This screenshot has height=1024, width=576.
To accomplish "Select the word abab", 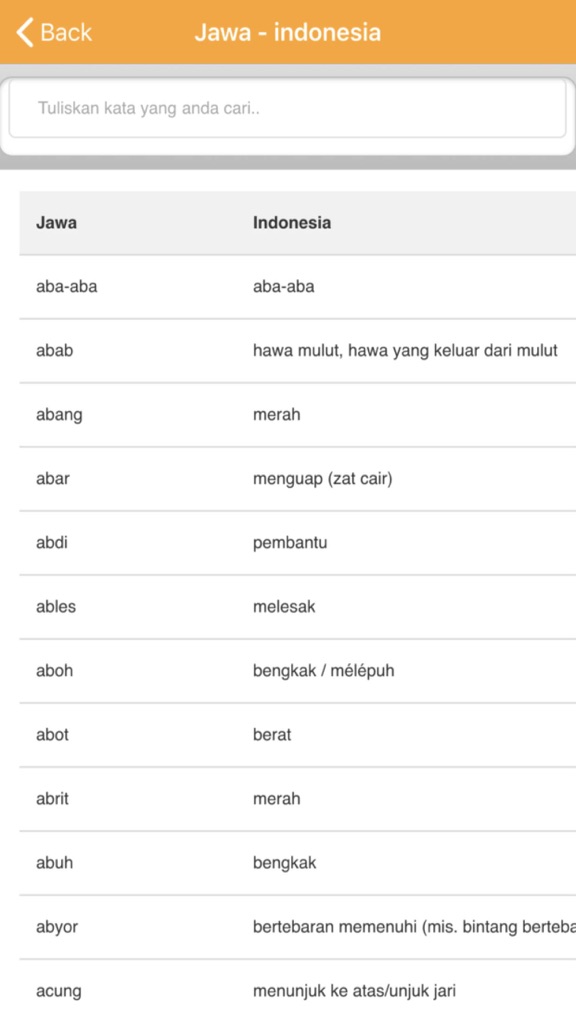I will (52, 350).
